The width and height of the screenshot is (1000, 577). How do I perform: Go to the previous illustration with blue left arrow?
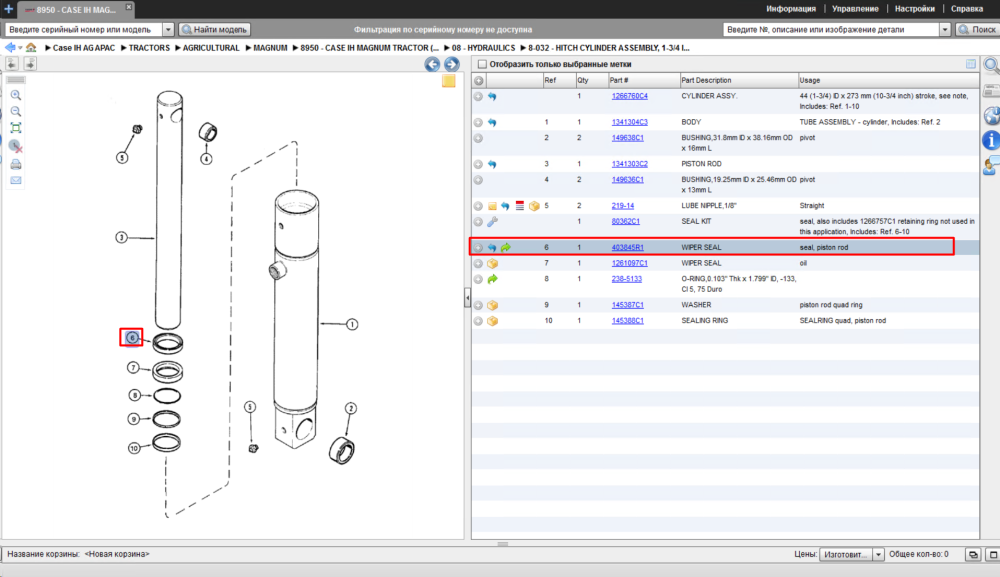(x=432, y=64)
